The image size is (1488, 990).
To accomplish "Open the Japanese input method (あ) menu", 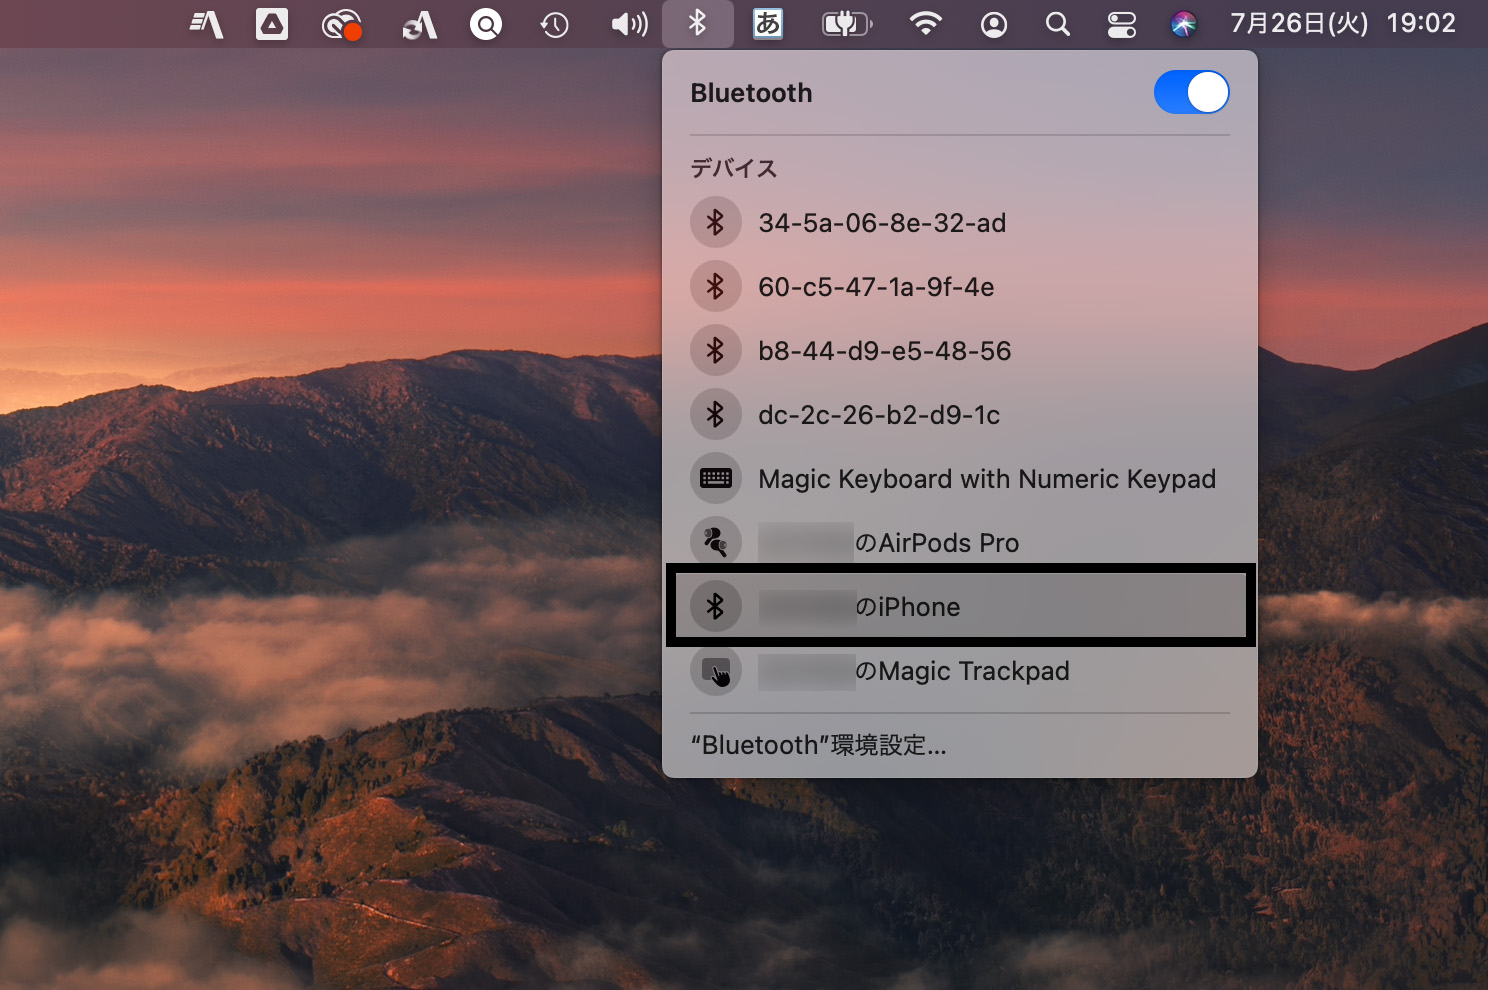I will pyautogui.click(x=767, y=23).
